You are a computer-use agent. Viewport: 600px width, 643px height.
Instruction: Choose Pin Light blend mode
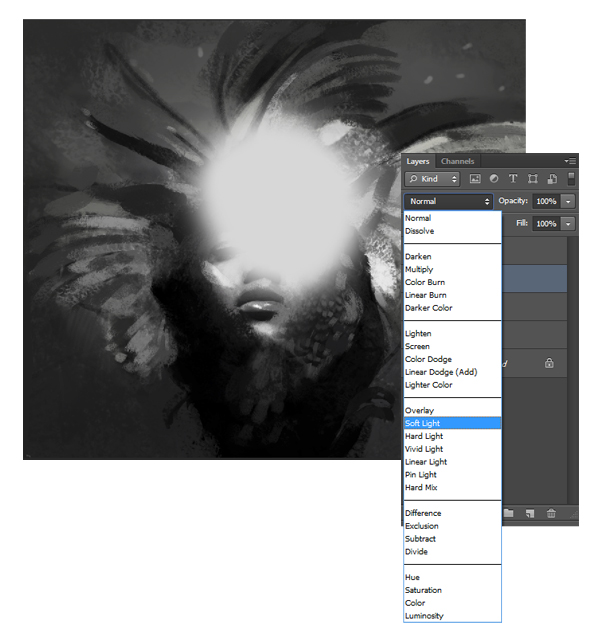pos(452,475)
